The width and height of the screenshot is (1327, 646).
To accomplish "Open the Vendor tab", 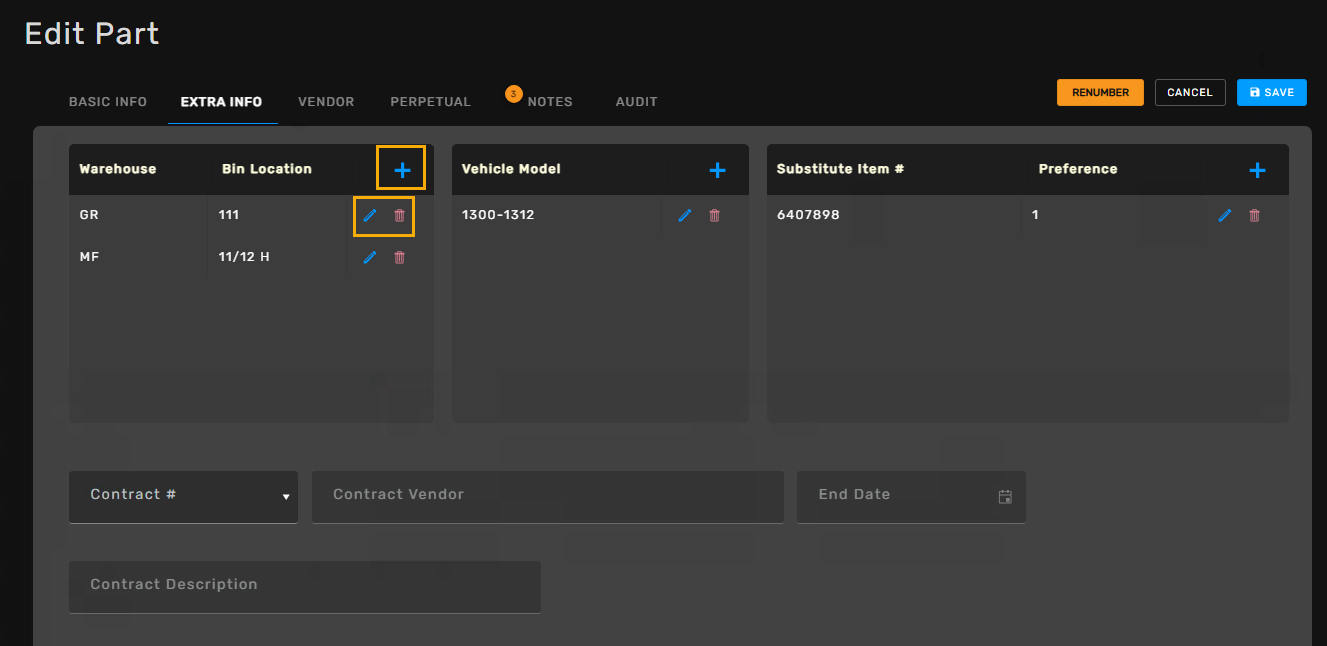I will tap(326, 102).
